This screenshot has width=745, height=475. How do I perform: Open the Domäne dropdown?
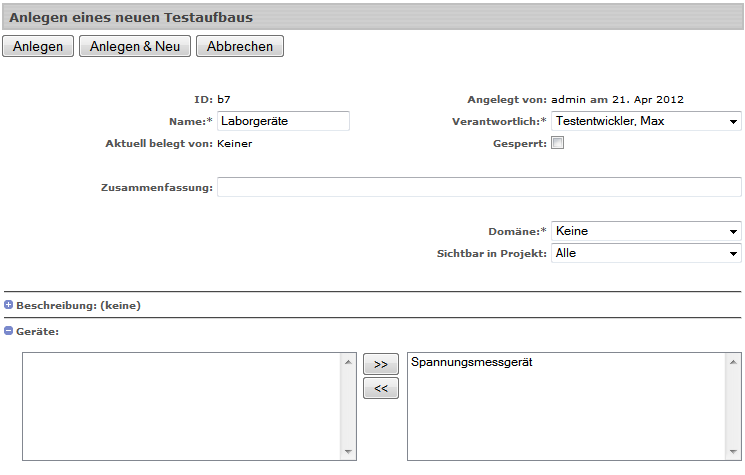[x=646, y=231]
